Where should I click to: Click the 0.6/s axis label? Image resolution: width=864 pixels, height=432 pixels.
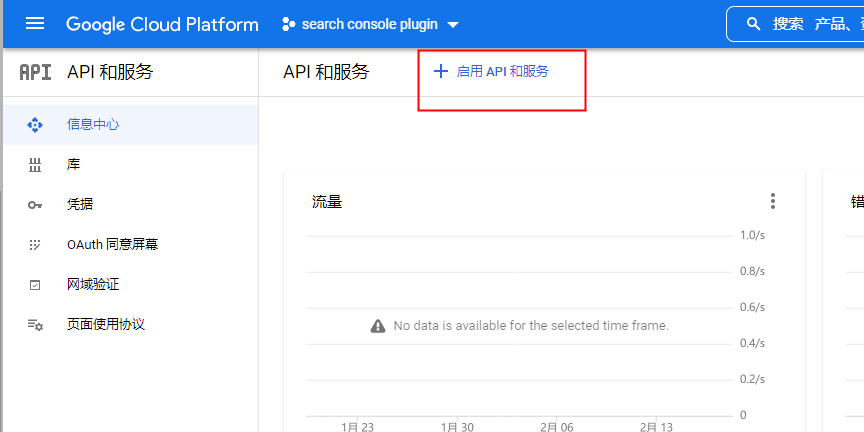pyautogui.click(x=752, y=307)
